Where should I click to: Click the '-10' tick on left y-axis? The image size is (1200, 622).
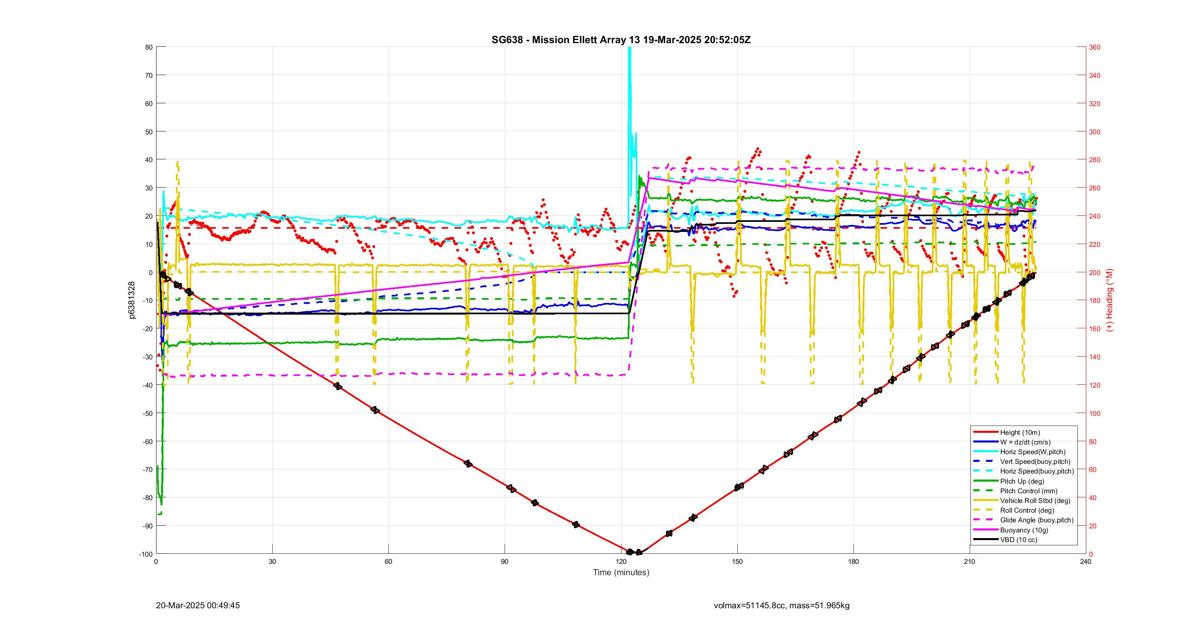click(146, 300)
